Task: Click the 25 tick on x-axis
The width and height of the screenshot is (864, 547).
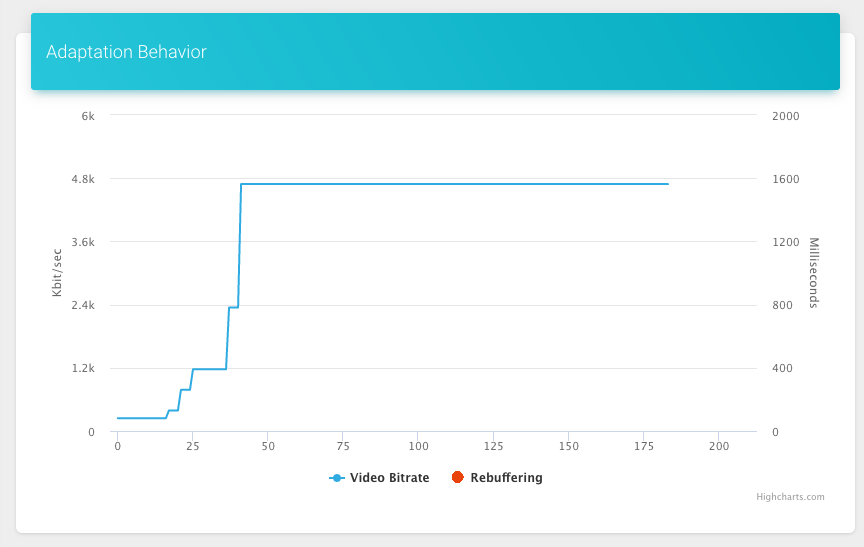Action: pos(192,446)
